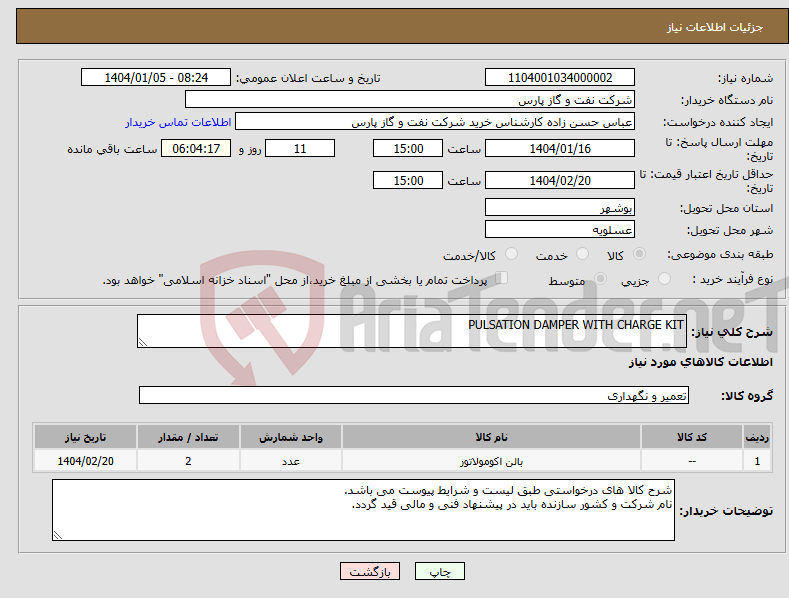Click the need date cell 1404/02/20 in table
Image resolution: width=789 pixels, height=598 pixels.
click(x=85, y=461)
